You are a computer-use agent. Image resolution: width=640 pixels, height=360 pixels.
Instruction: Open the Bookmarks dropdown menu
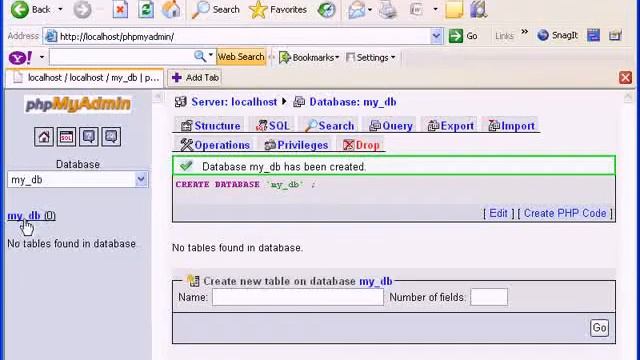pos(309,58)
